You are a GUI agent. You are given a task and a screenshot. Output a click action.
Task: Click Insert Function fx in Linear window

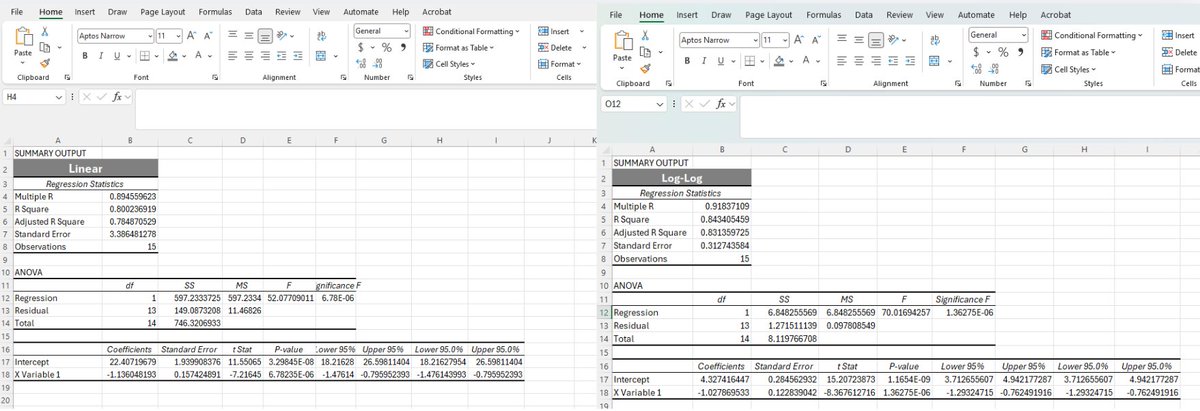click(x=118, y=97)
